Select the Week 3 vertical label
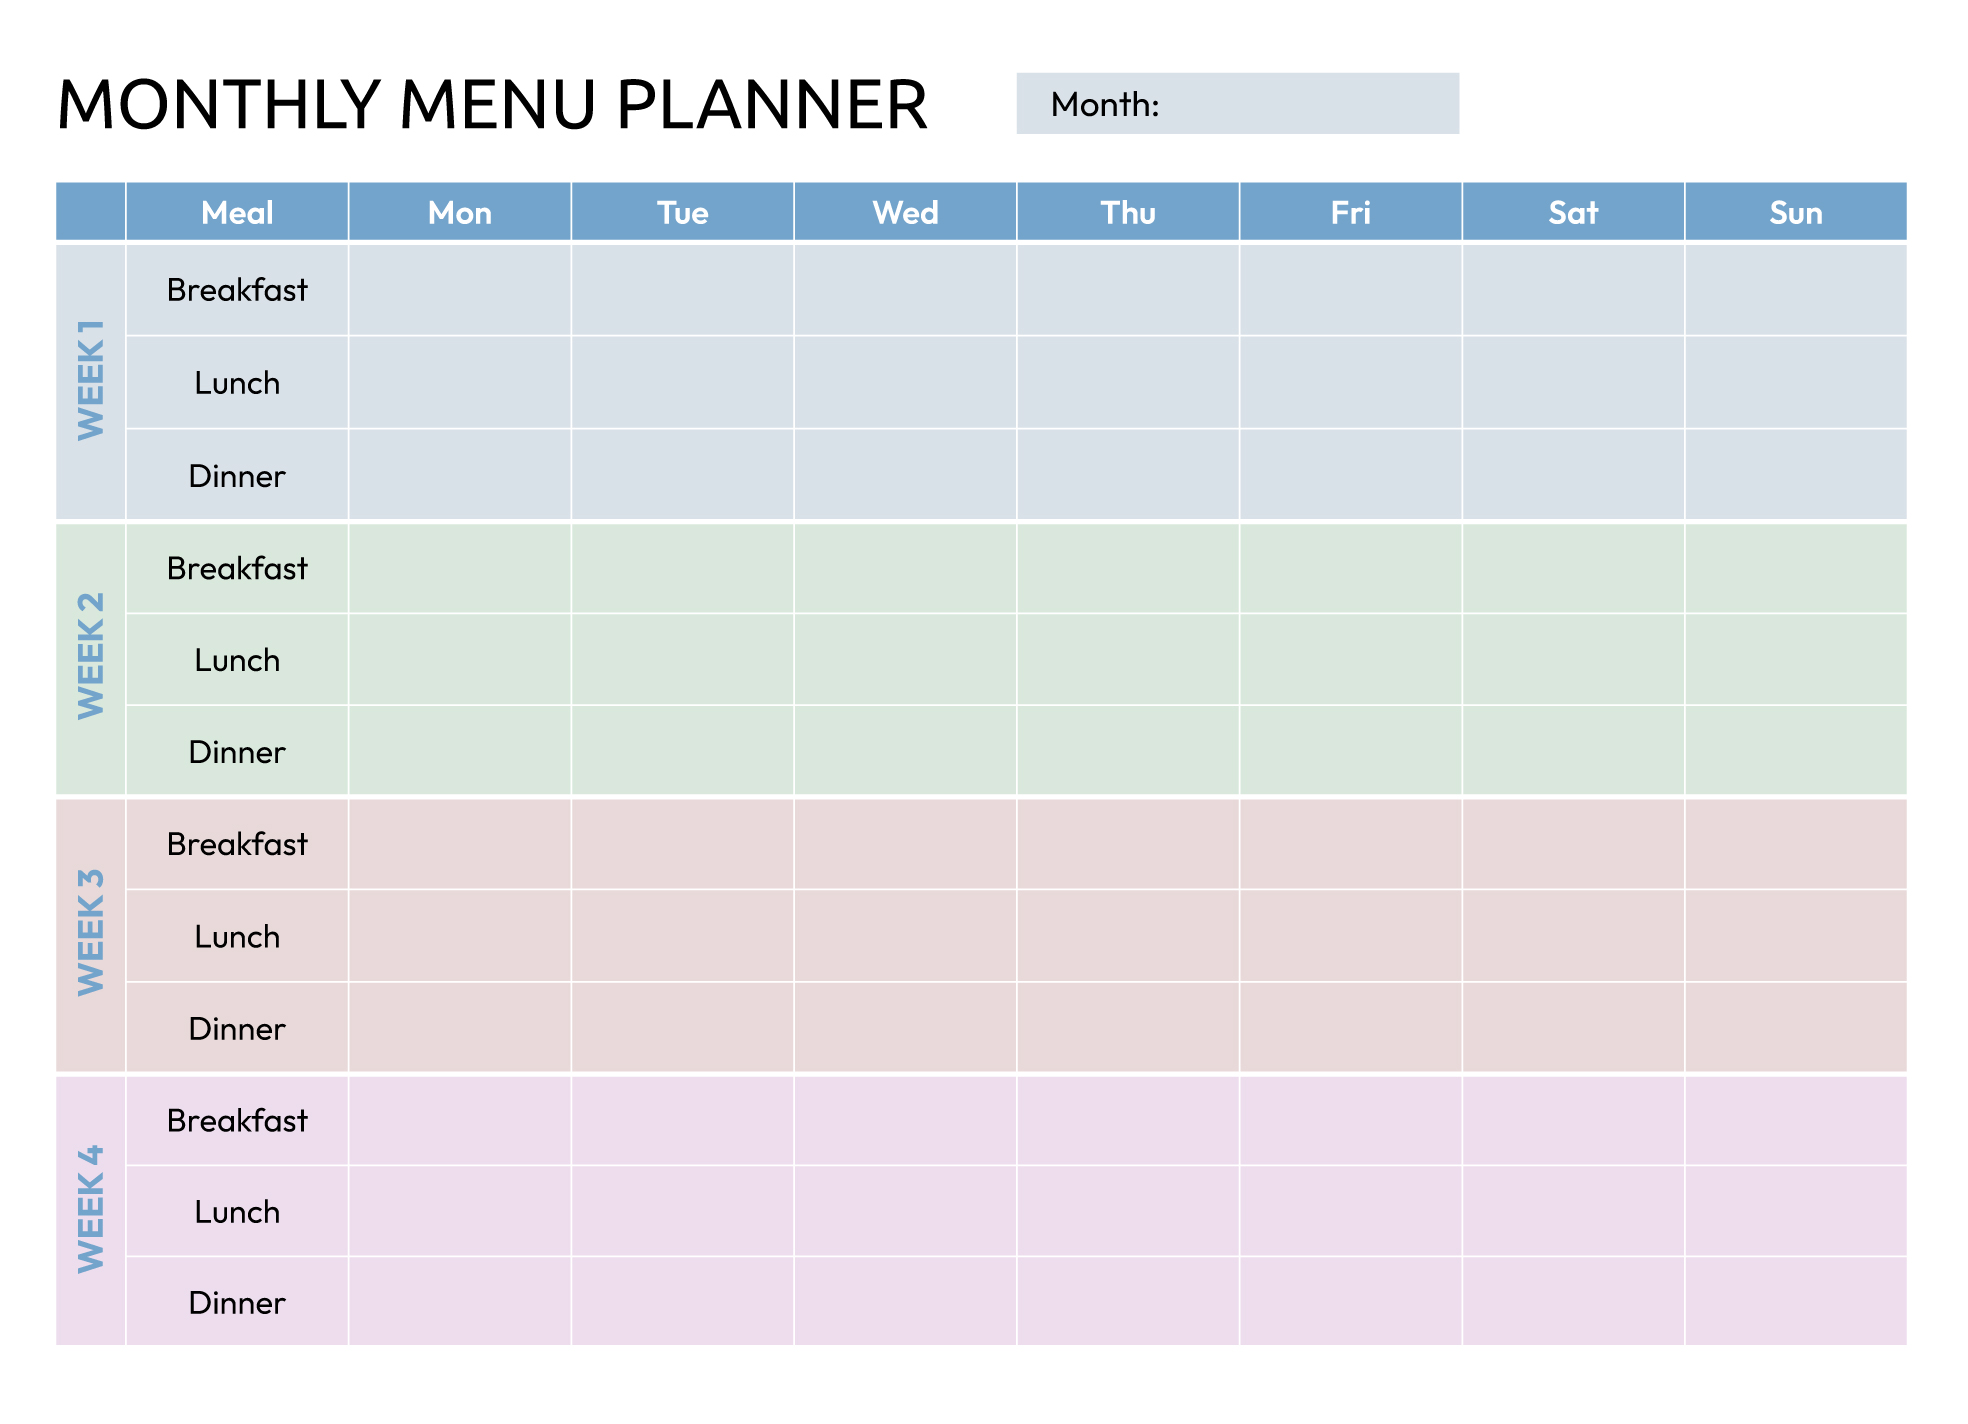 pyautogui.click(x=91, y=933)
